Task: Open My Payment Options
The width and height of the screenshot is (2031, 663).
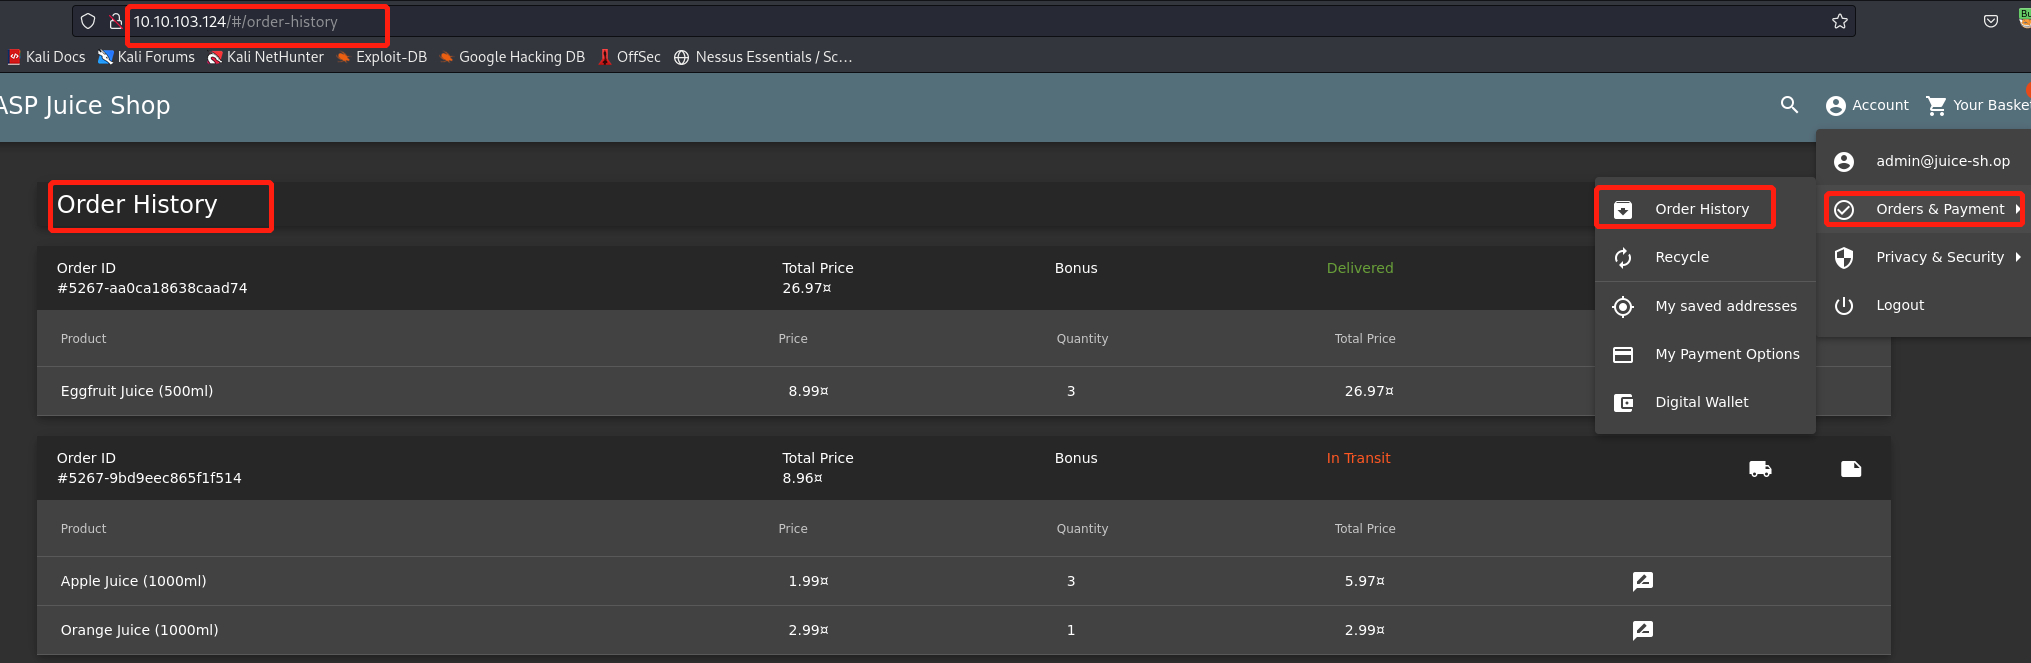Action: coord(1726,354)
